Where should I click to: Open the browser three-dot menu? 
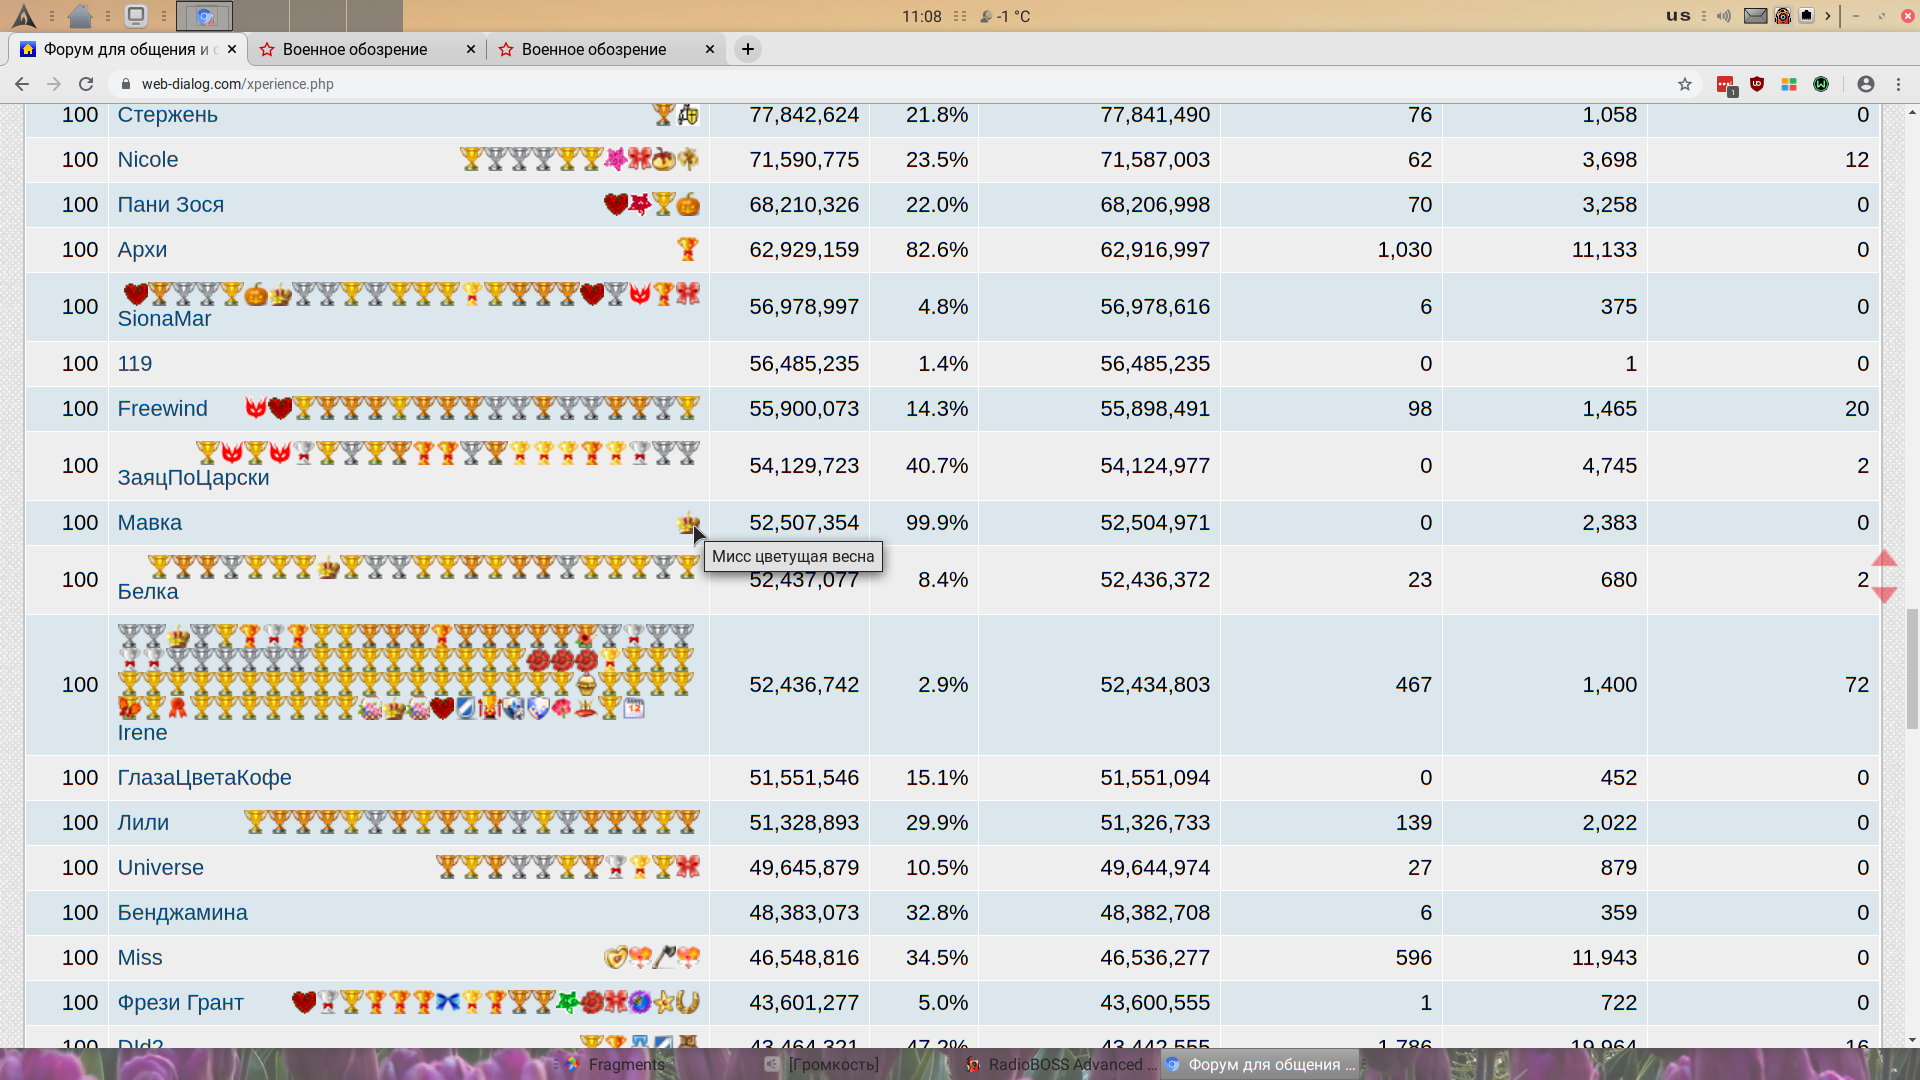[x=1898, y=84]
